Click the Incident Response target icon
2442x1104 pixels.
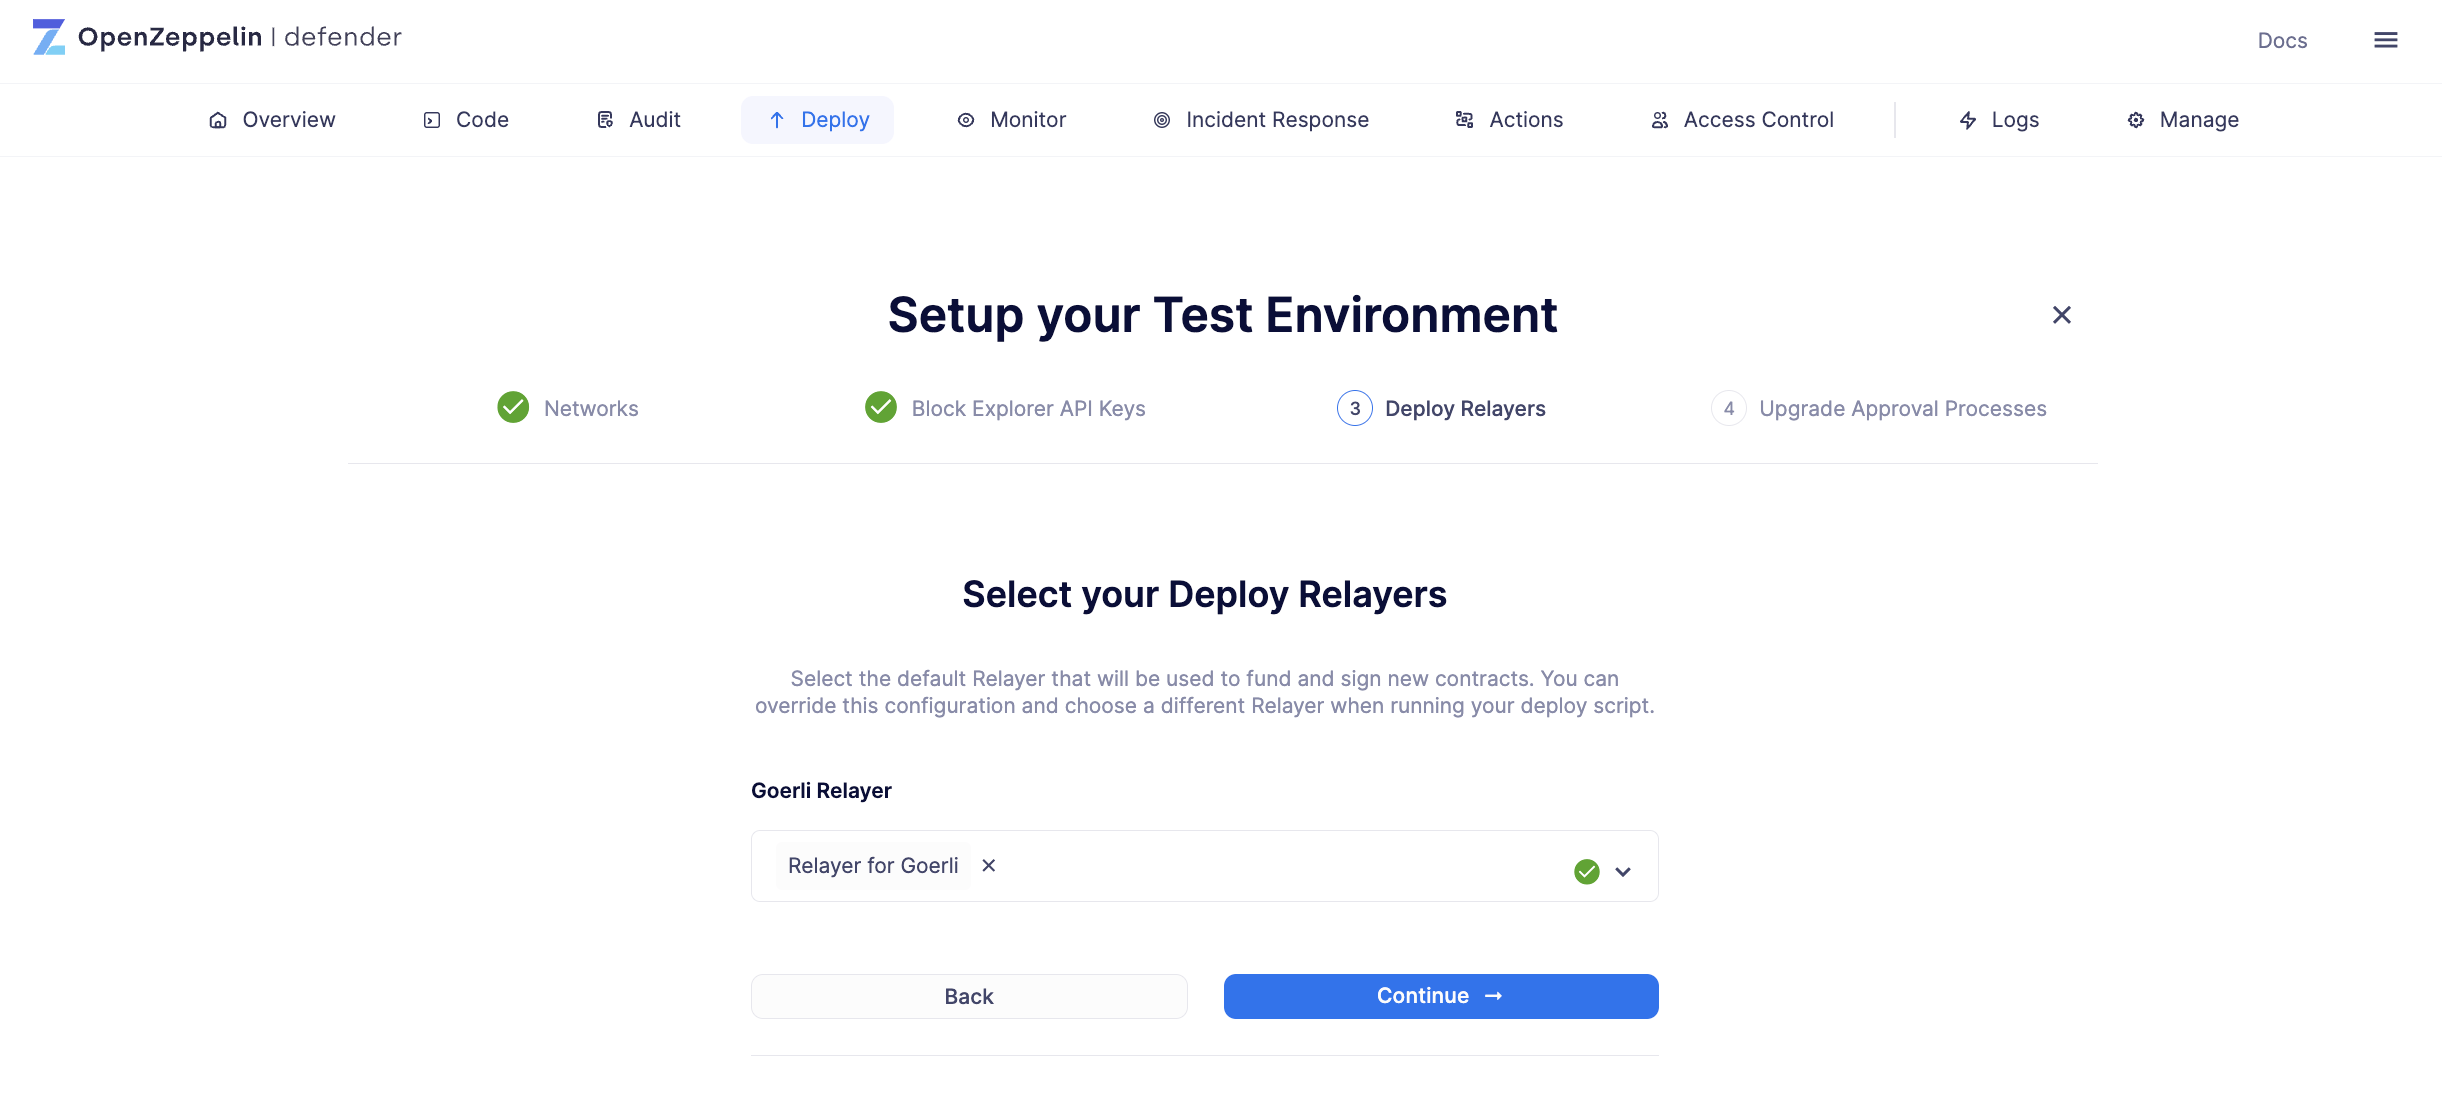[x=1161, y=120]
